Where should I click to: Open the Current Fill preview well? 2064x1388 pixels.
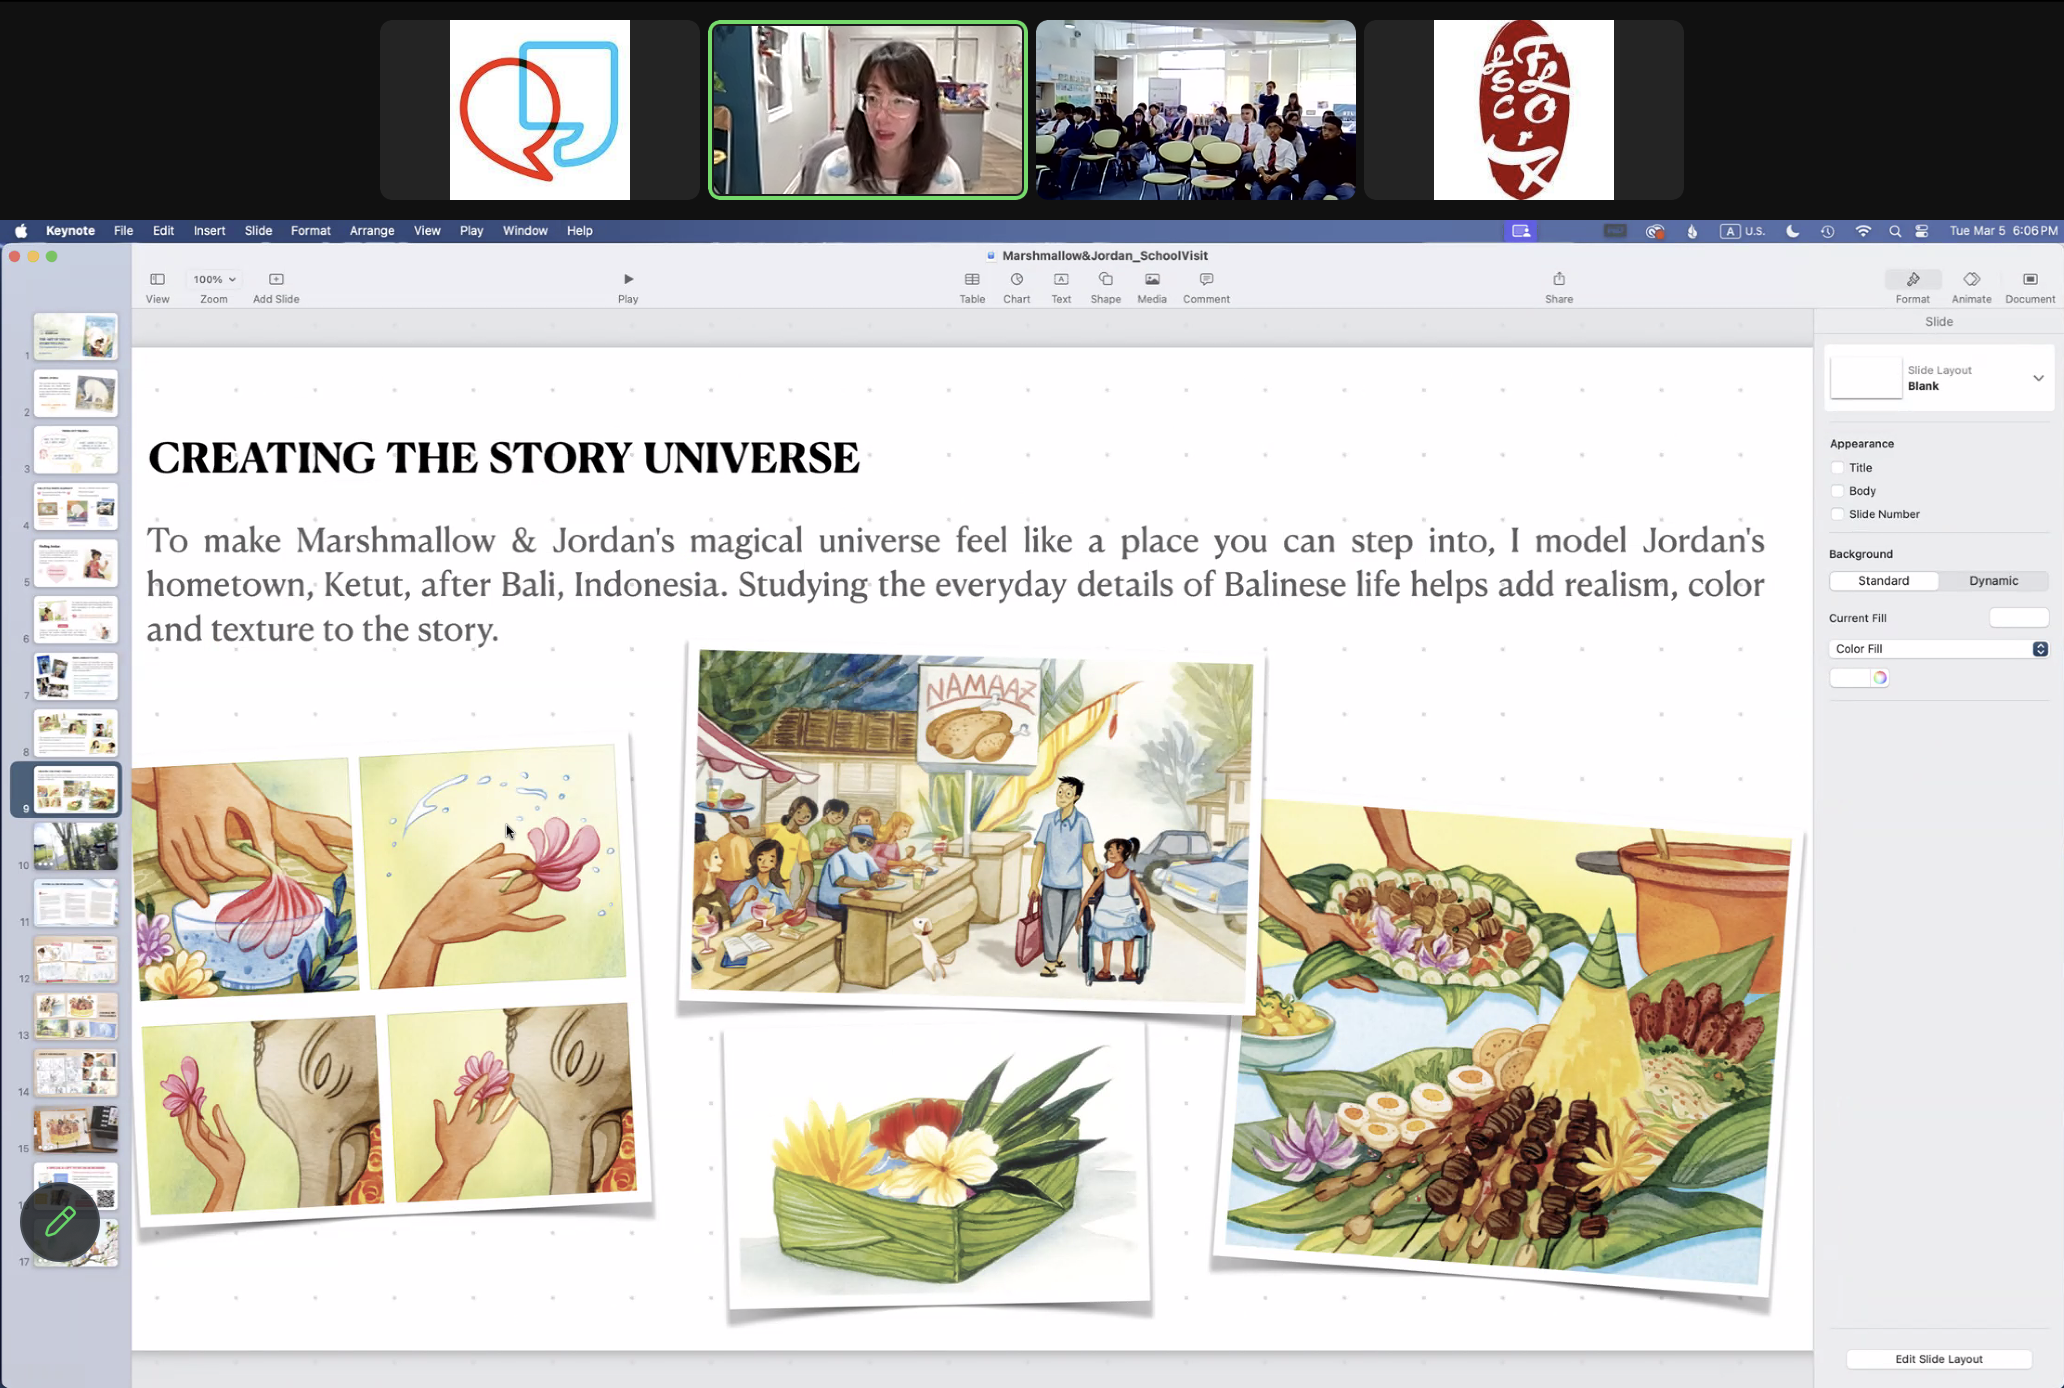click(2019, 618)
